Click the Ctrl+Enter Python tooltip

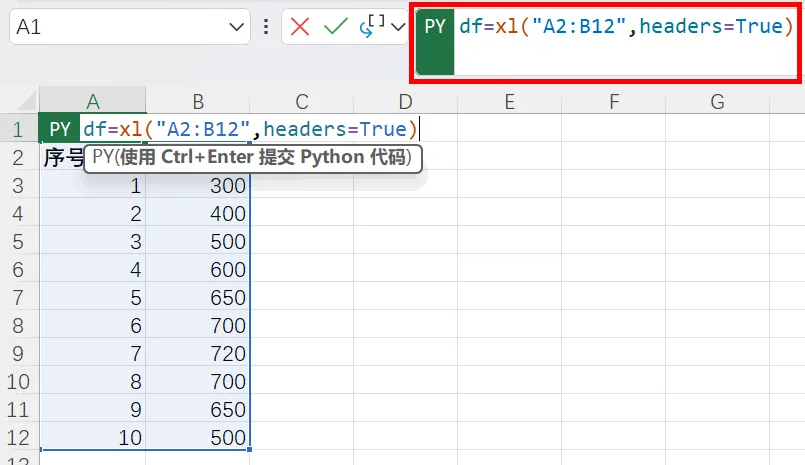[x=253, y=158]
